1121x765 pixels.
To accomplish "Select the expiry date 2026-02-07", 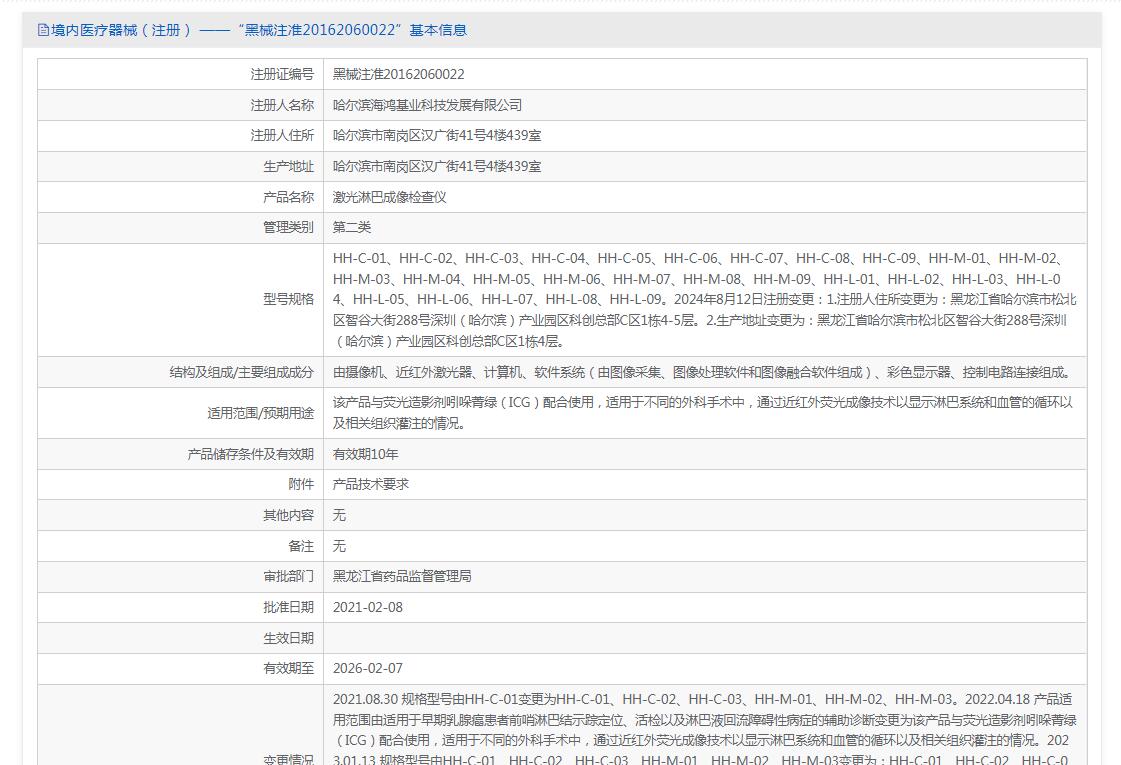I will (x=367, y=668).
